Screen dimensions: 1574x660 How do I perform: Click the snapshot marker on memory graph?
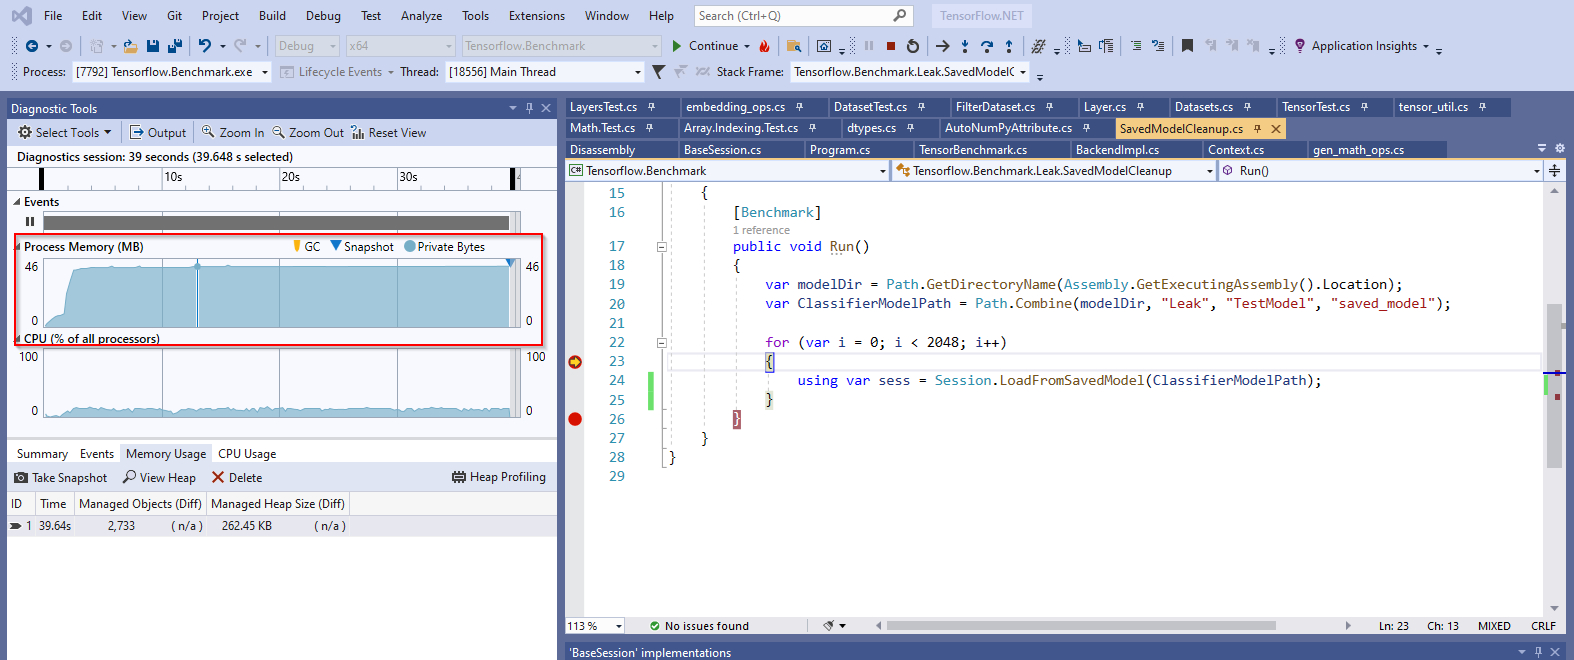coord(510,263)
